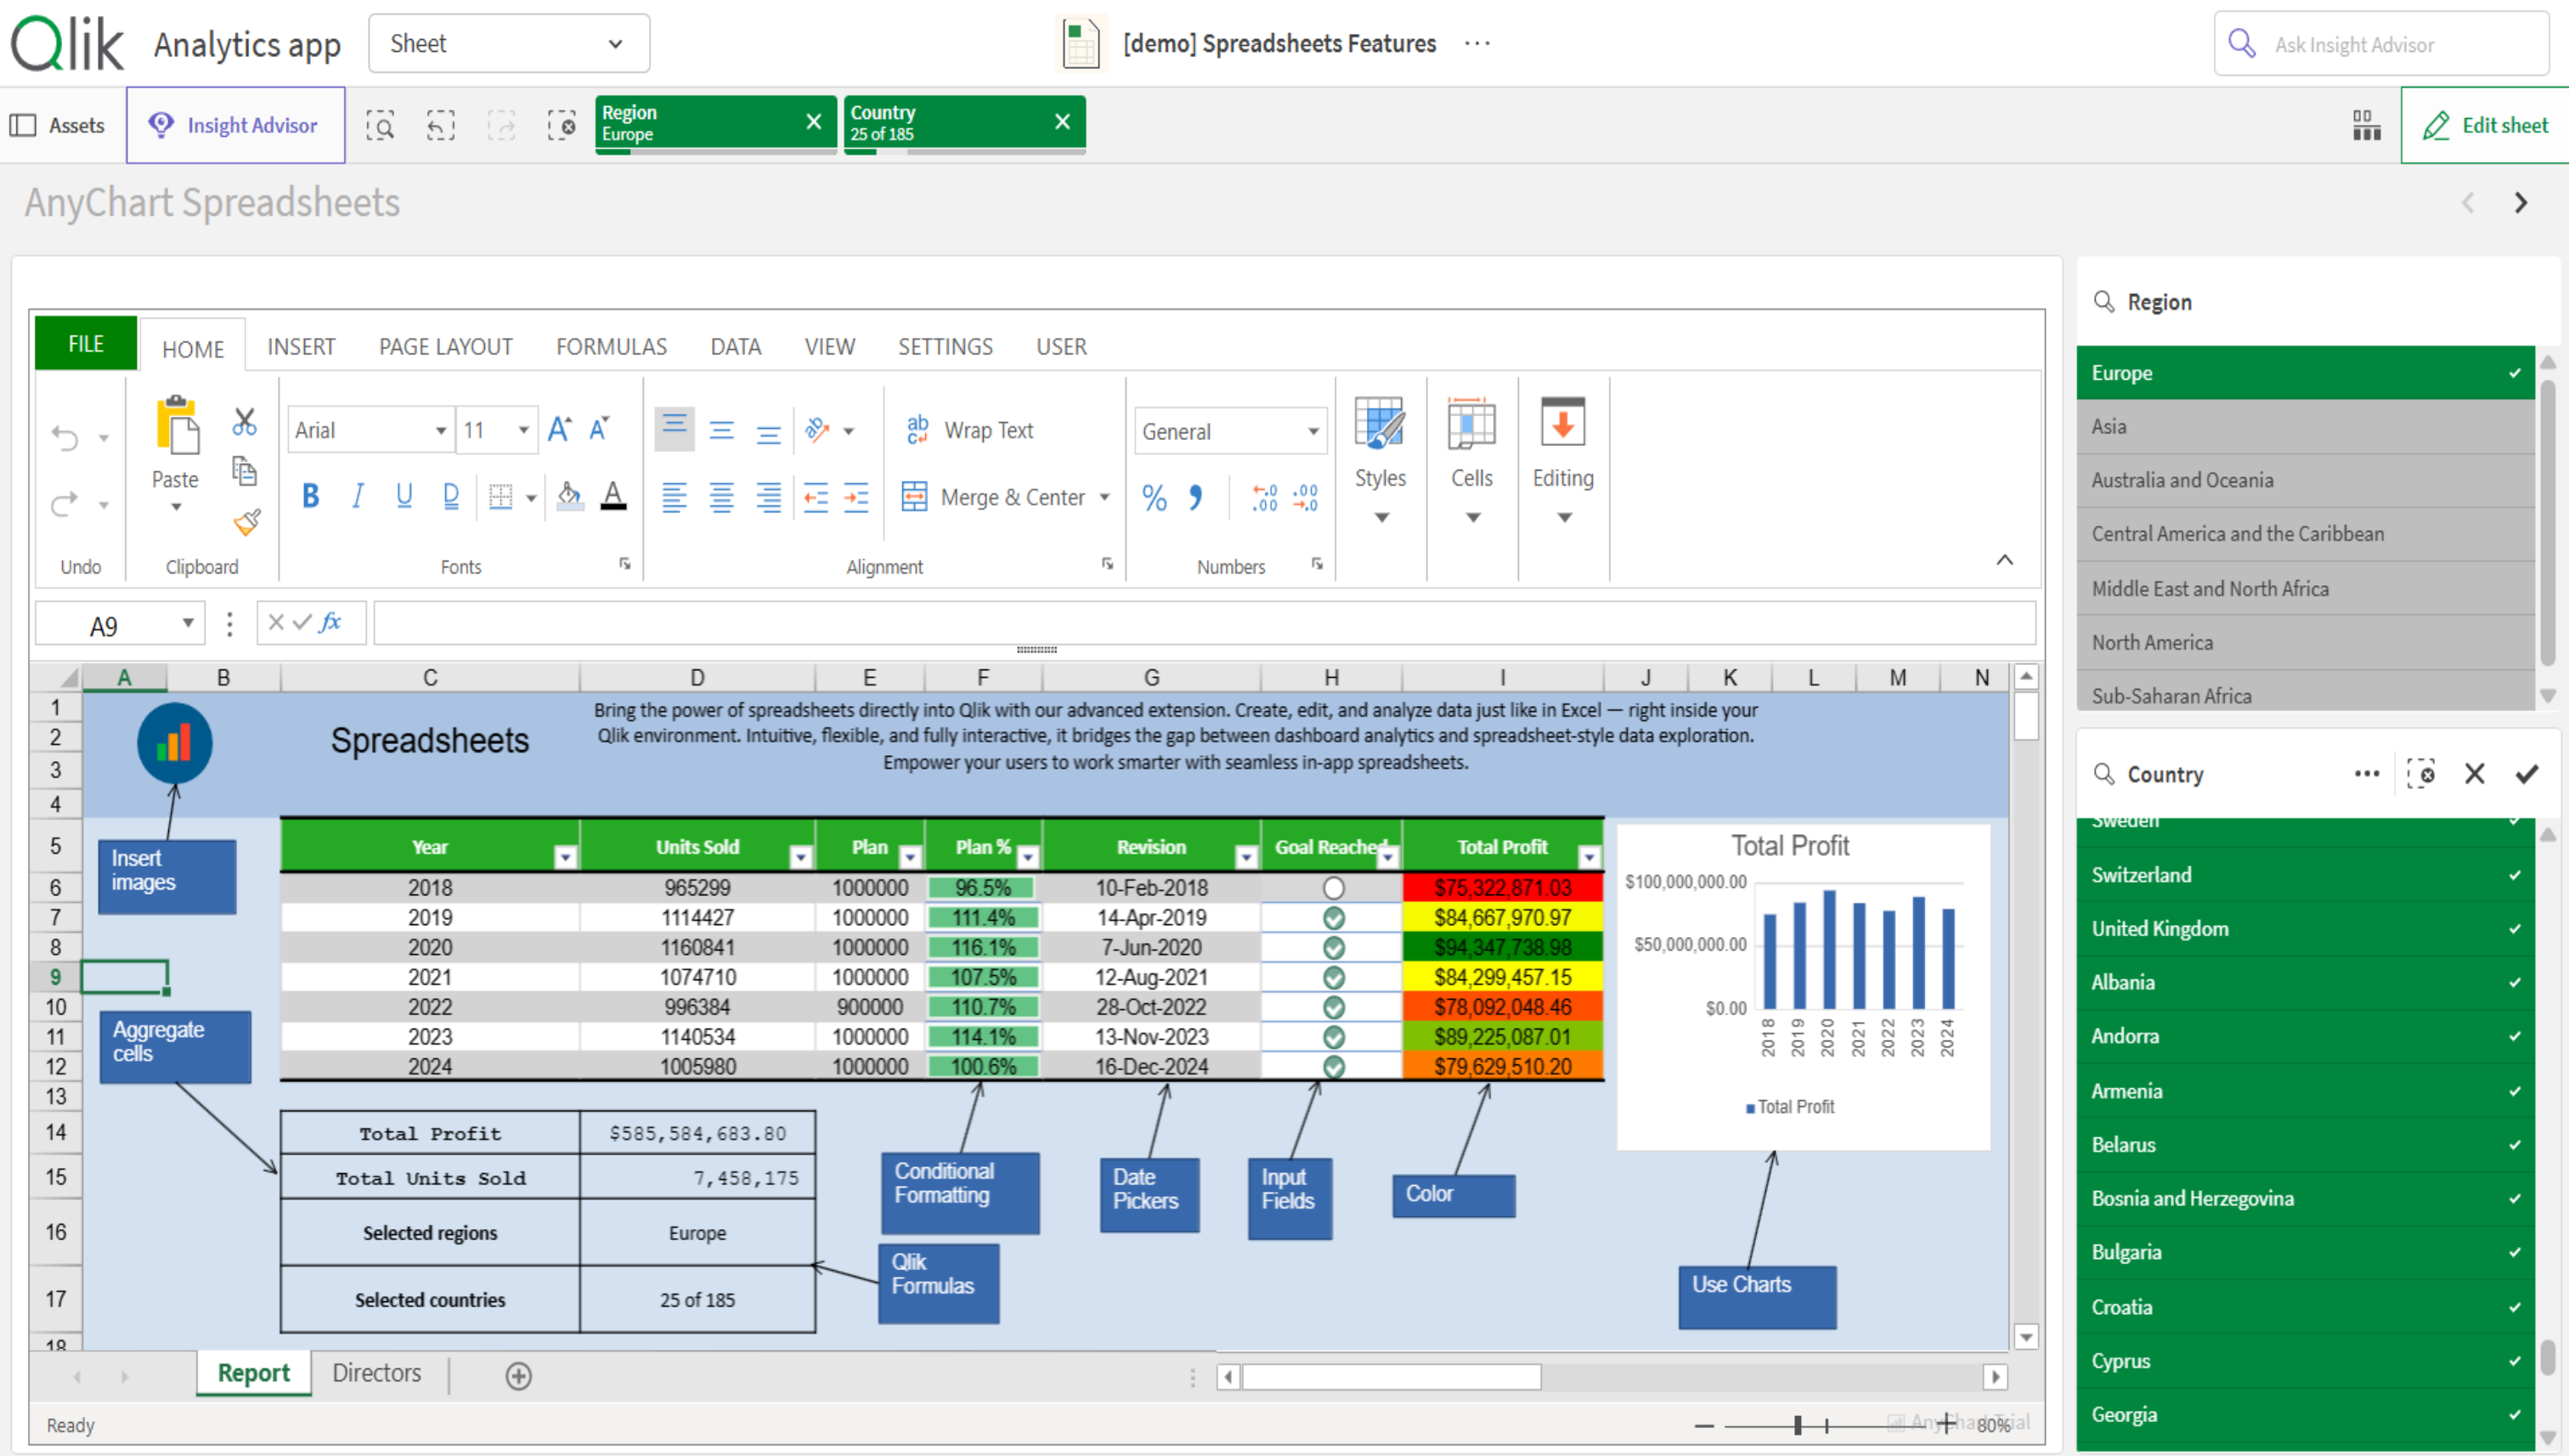Click the fill color bucket icon
This screenshot has height=1456, width=2569.
pos(569,496)
